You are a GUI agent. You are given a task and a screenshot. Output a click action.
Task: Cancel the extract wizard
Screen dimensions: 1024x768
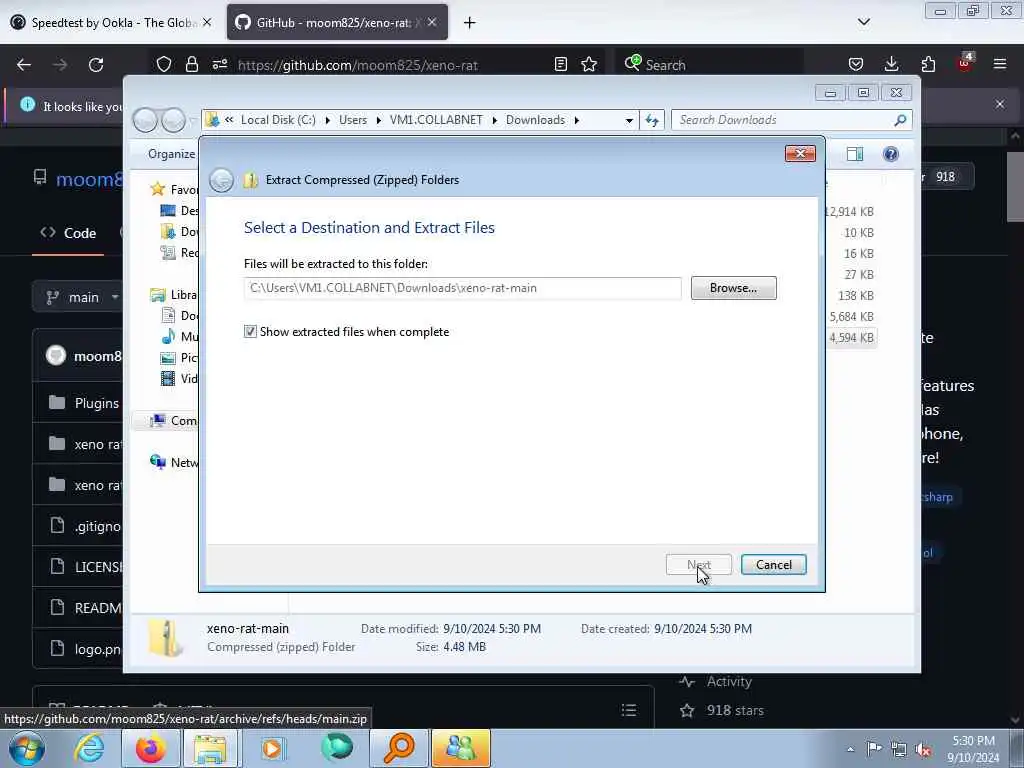pos(774,565)
